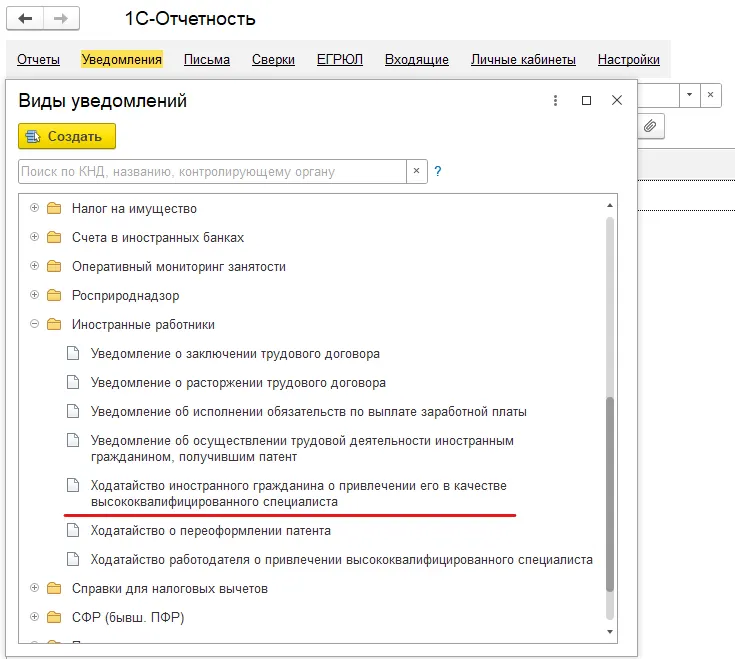This screenshot has width=735, height=659.
Task: Click folder icon of Иностранные работники
Action: tap(54, 324)
